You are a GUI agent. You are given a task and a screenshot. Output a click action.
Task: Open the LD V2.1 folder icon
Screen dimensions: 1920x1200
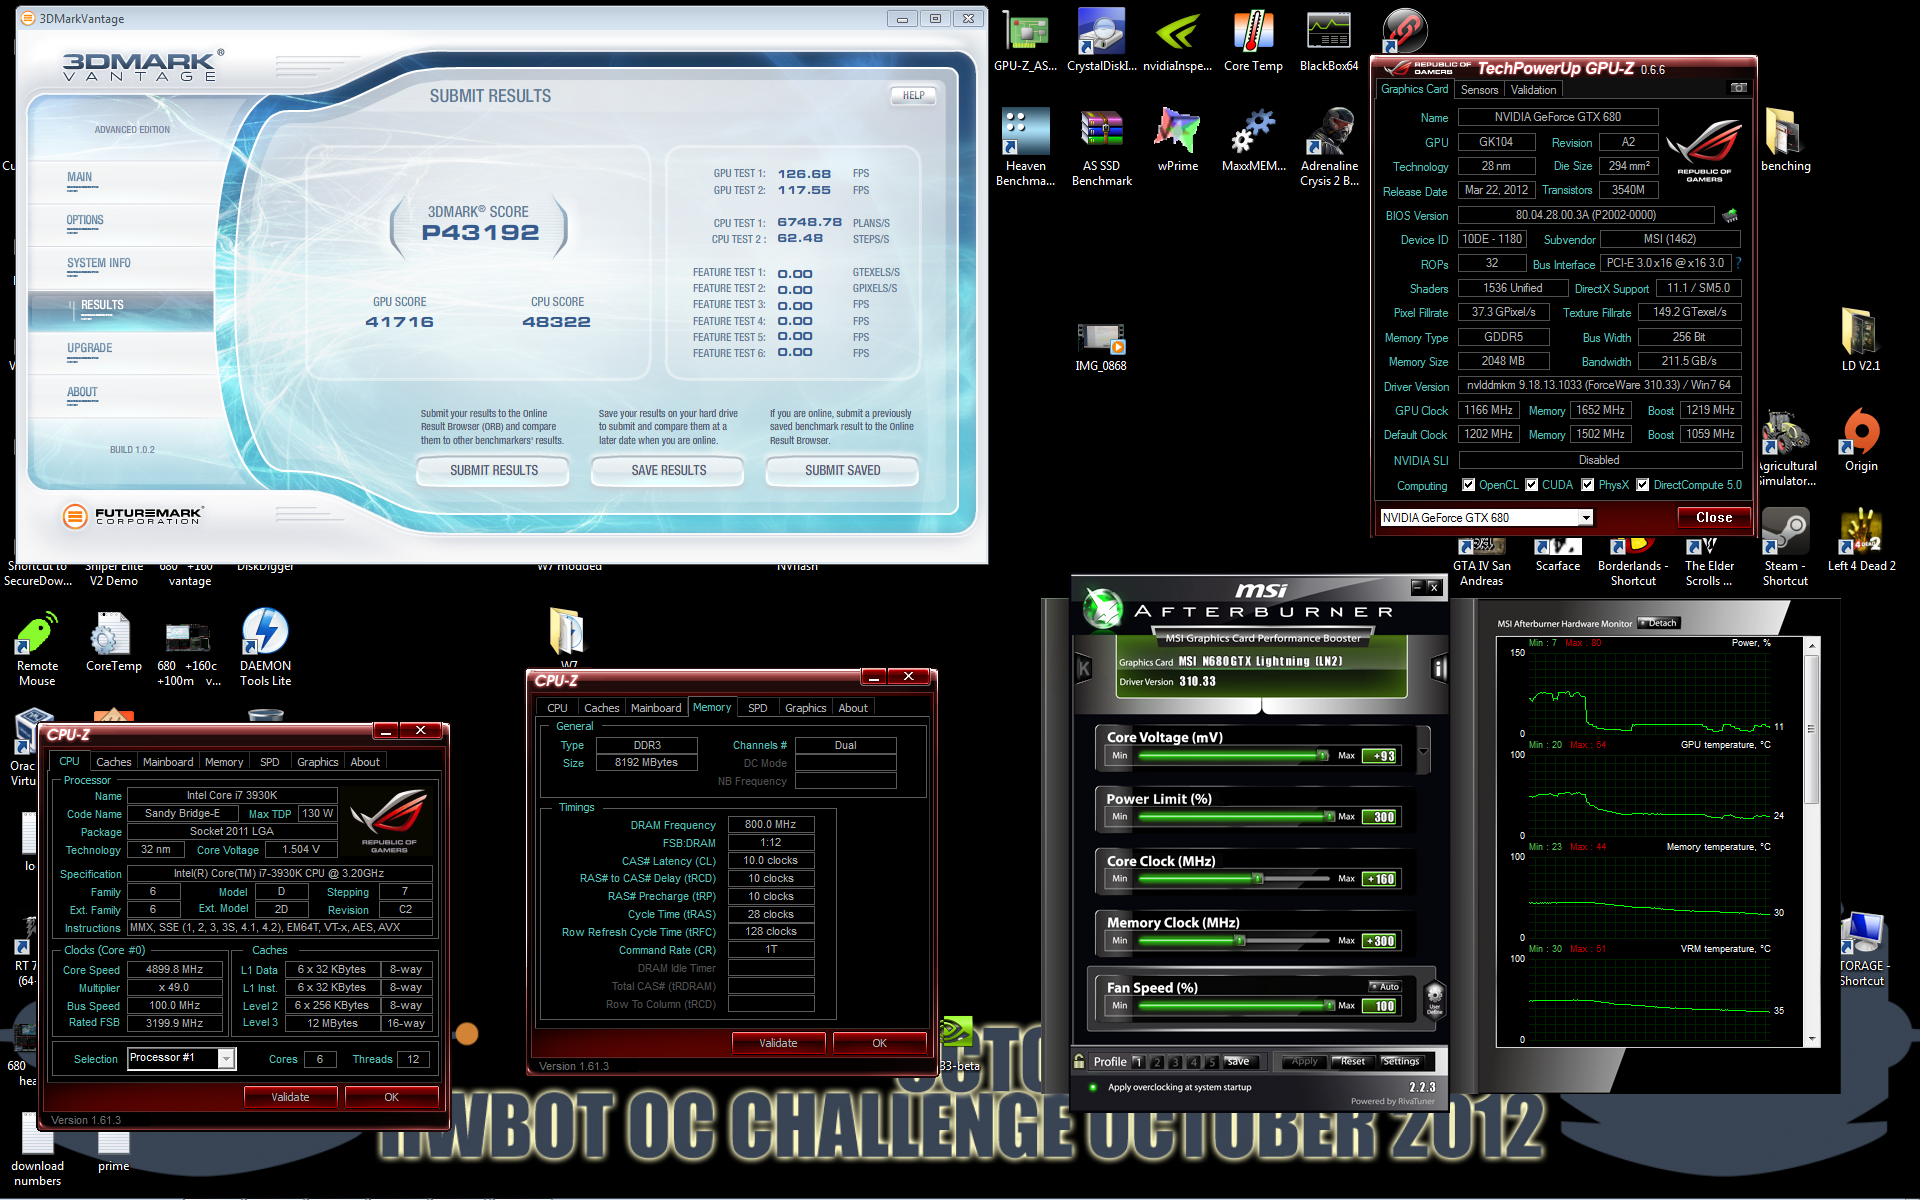tap(1861, 340)
